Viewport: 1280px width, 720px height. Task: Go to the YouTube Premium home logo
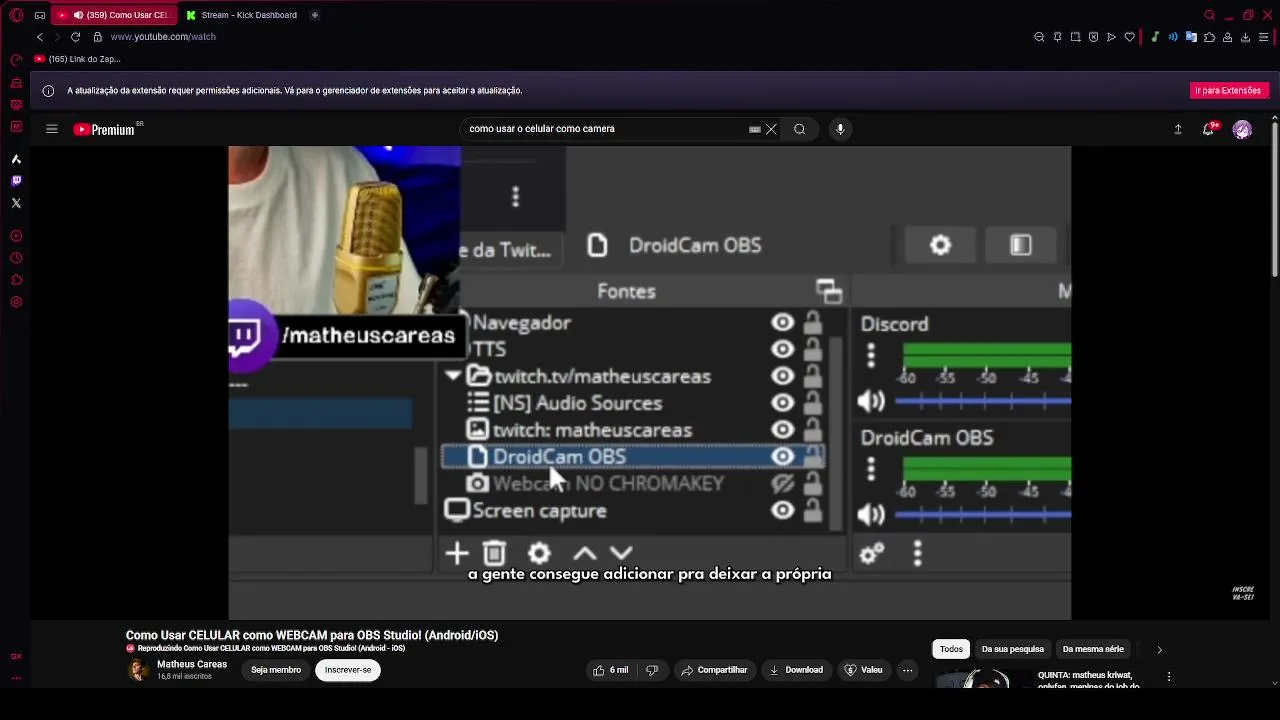104,129
